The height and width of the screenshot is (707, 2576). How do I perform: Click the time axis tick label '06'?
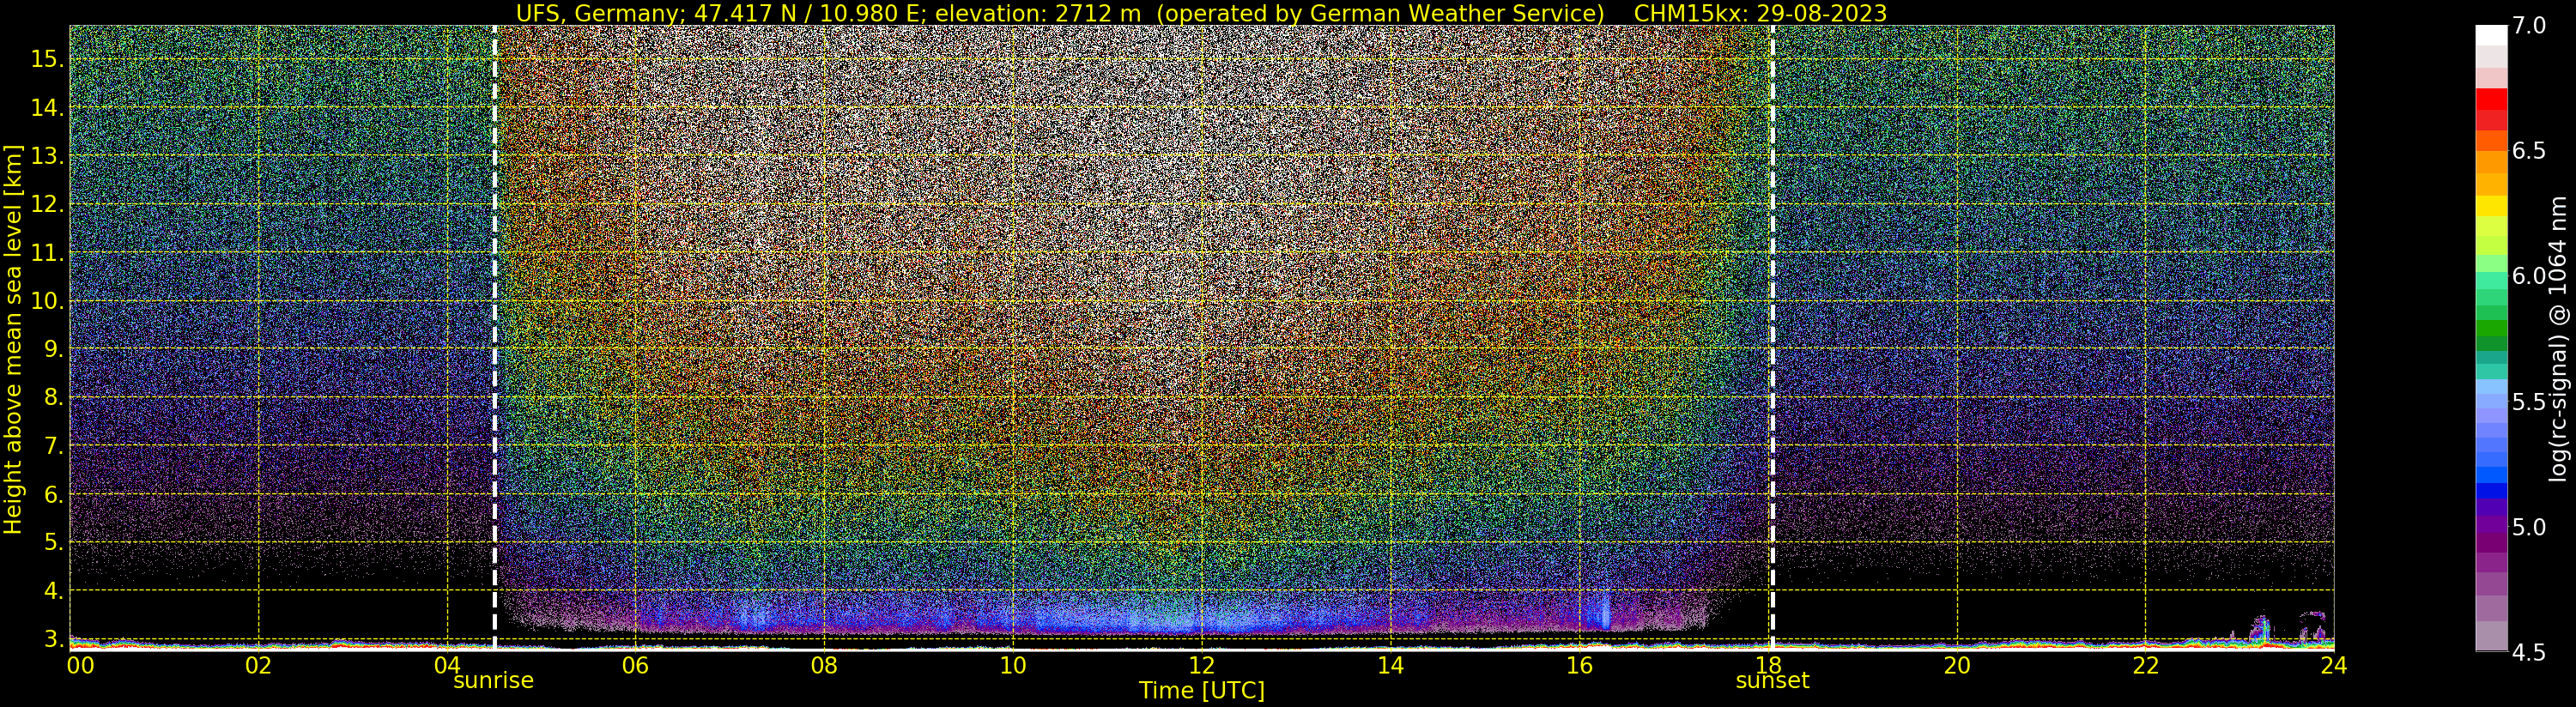[x=636, y=665]
